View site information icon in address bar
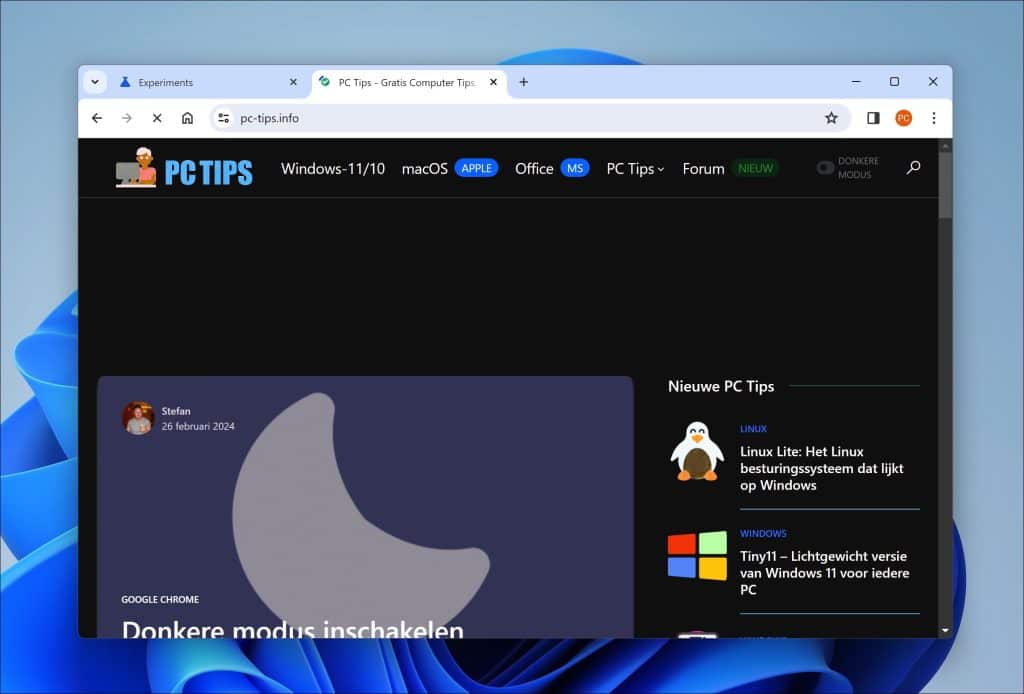Image resolution: width=1024 pixels, height=694 pixels. point(224,118)
